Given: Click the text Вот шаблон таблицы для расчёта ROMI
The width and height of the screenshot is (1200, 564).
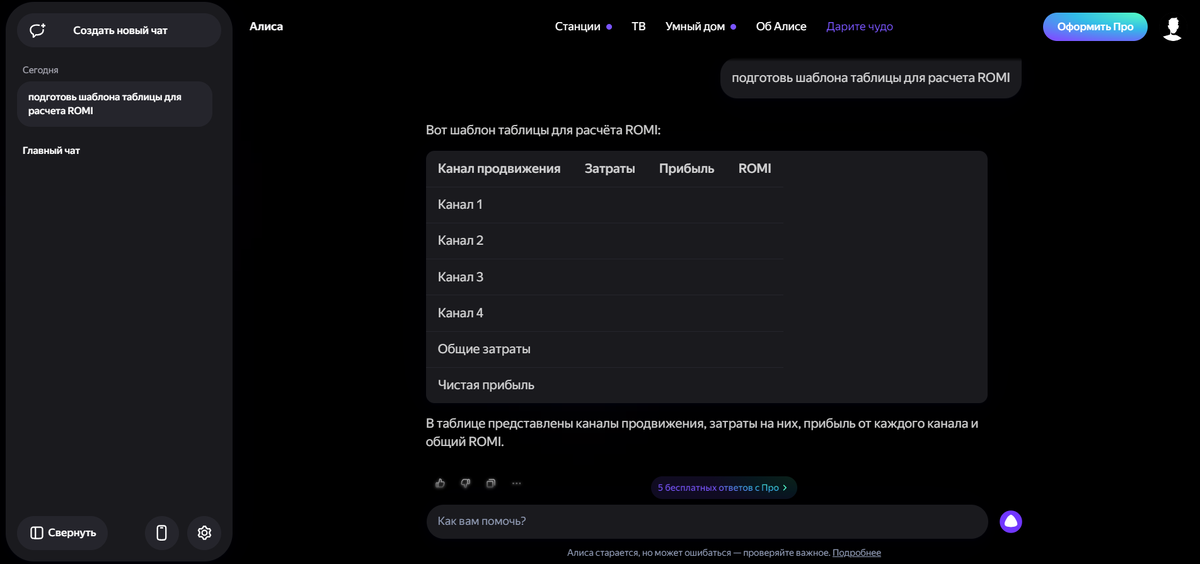Looking at the screenshot, I should (543, 130).
